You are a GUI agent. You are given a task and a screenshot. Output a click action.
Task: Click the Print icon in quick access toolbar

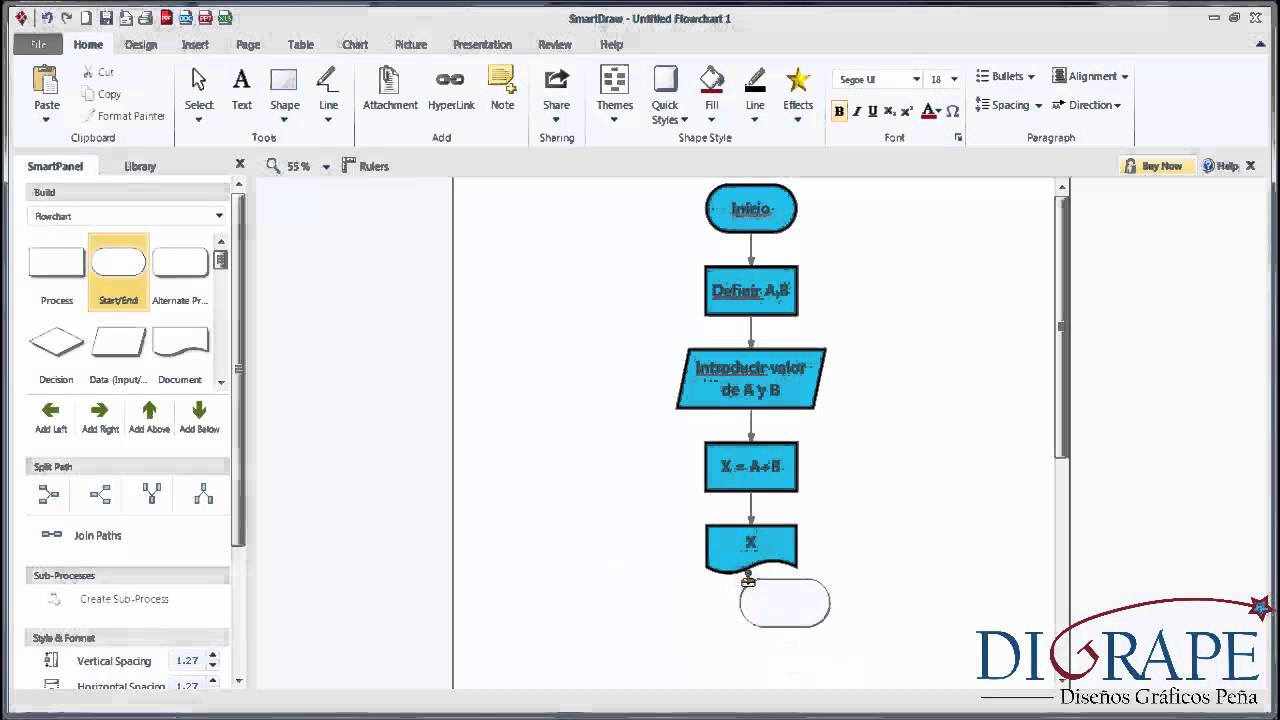pos(146,18)
